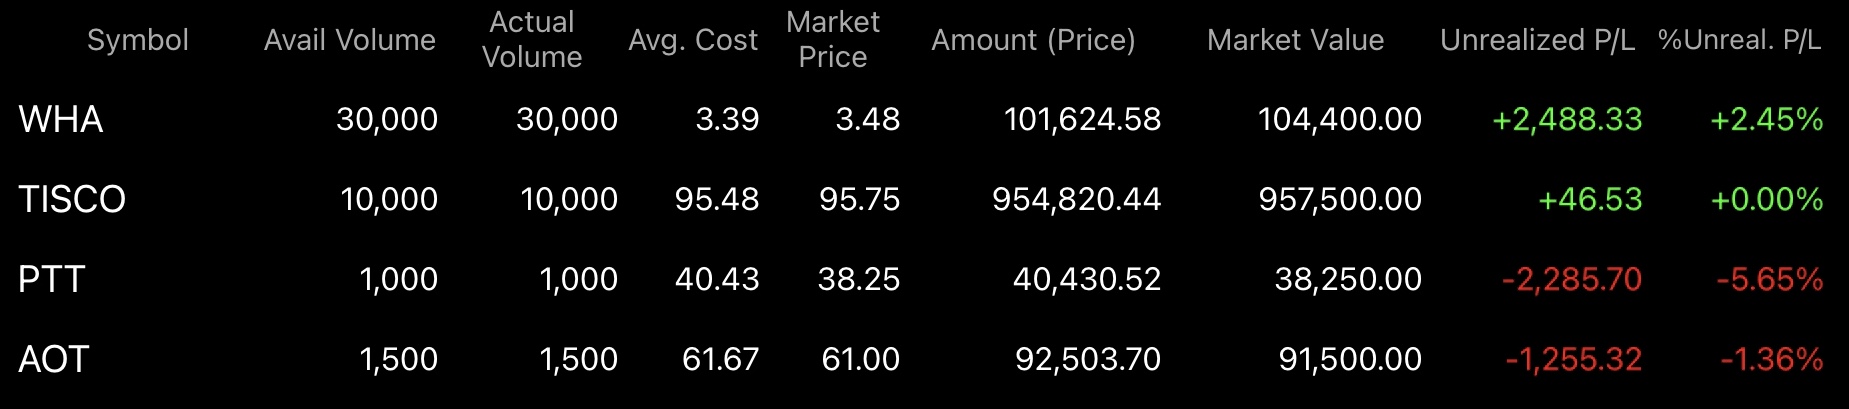Select AOT average cost 61.67
The image size is (1849, 409).
721,359
